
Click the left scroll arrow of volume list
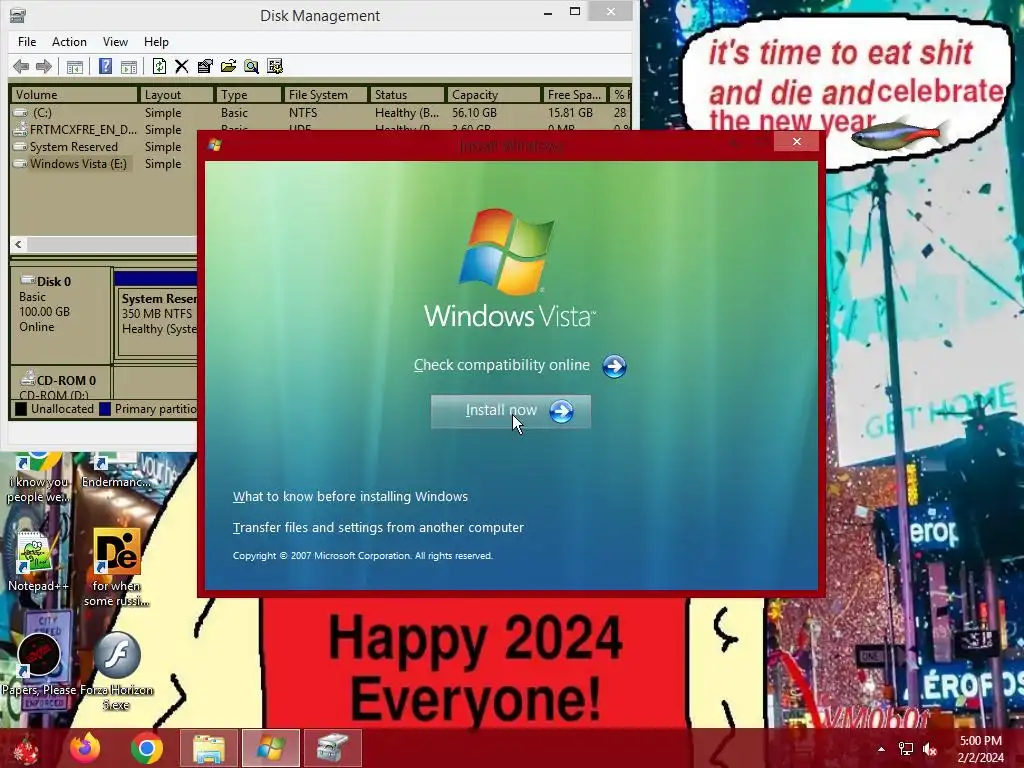(18, 244)
